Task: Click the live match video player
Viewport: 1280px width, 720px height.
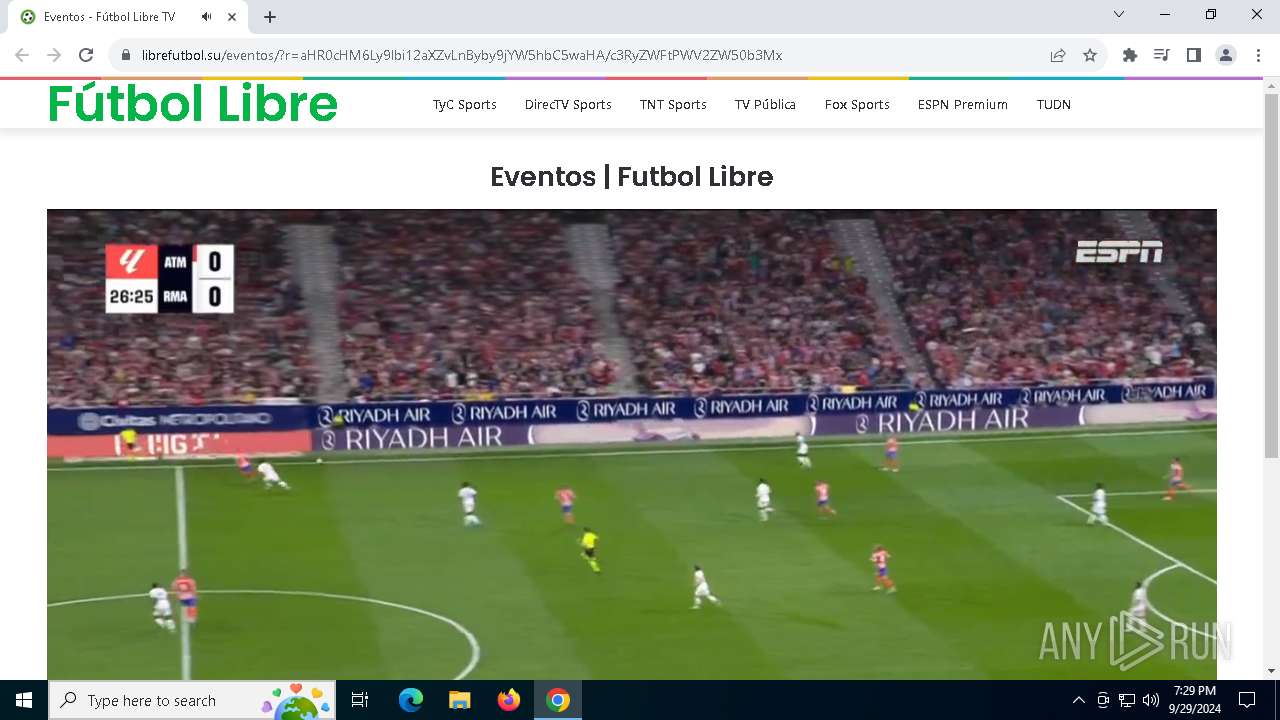Action: (x=632, y=444)
